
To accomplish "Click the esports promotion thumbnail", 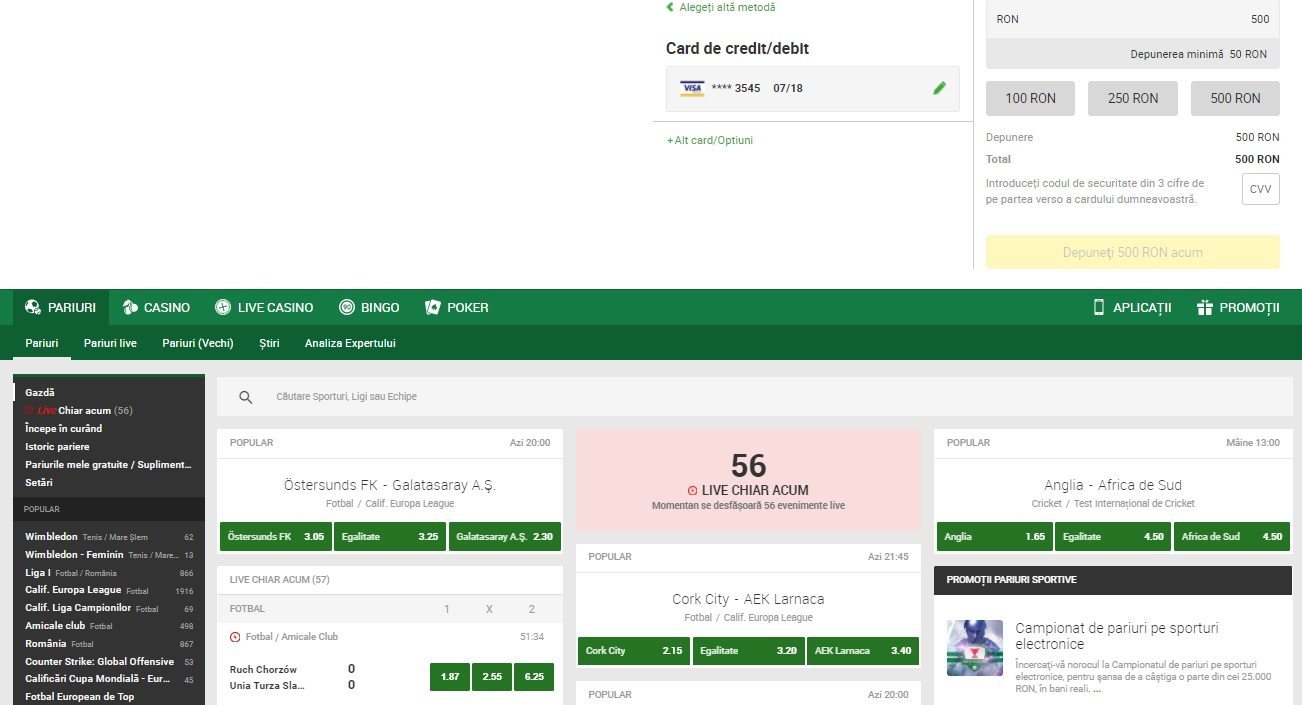I will [974, 648].
